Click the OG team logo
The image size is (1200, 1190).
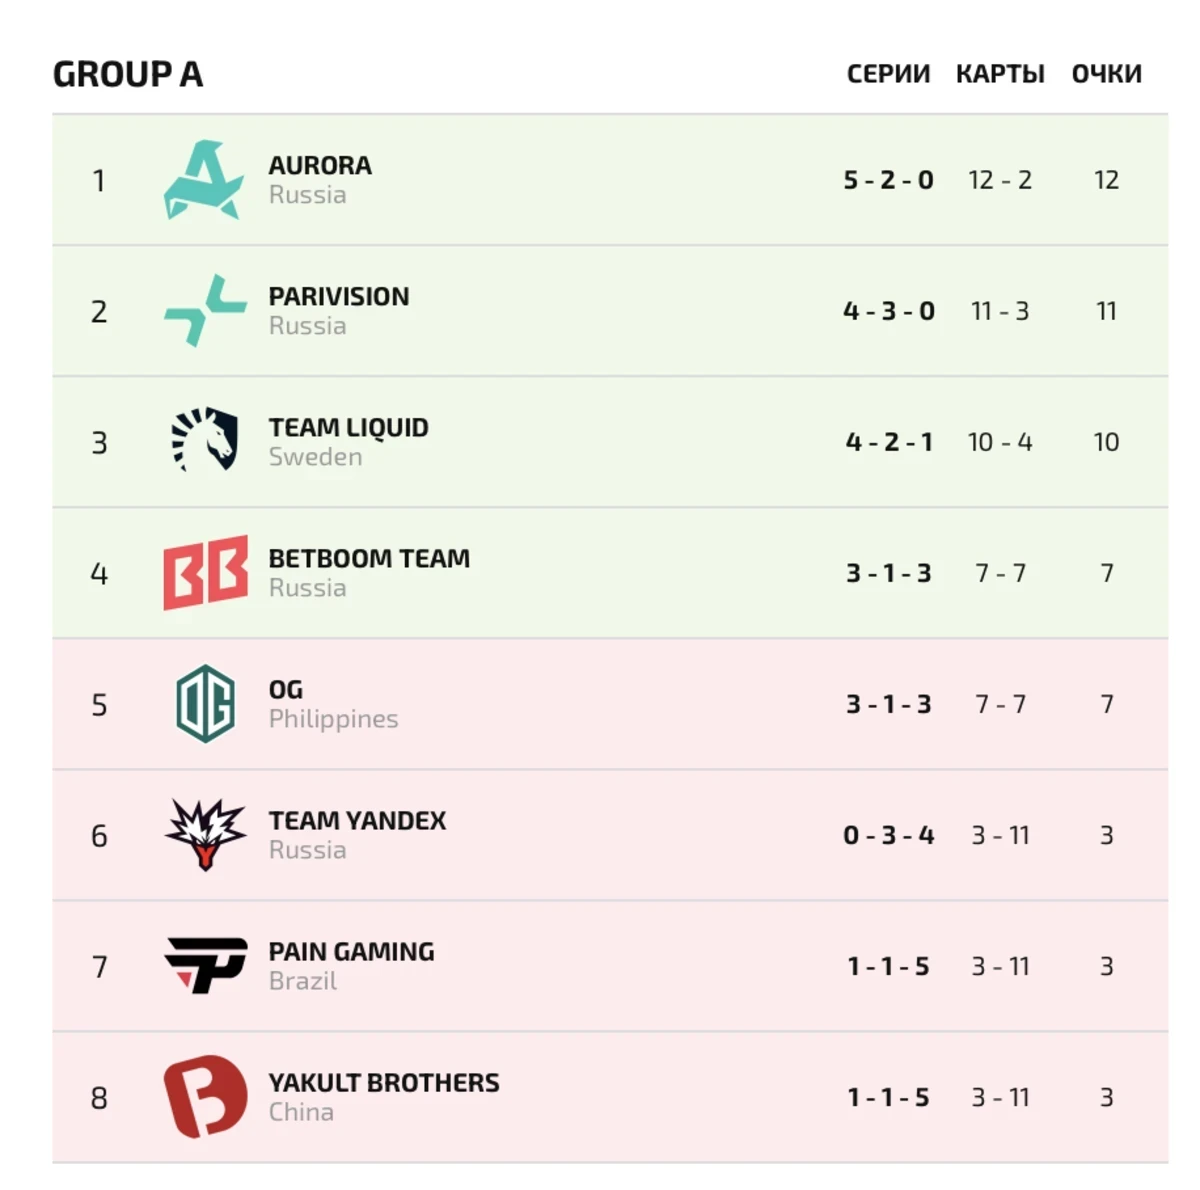pyautogui.click(x=205, y=703)
